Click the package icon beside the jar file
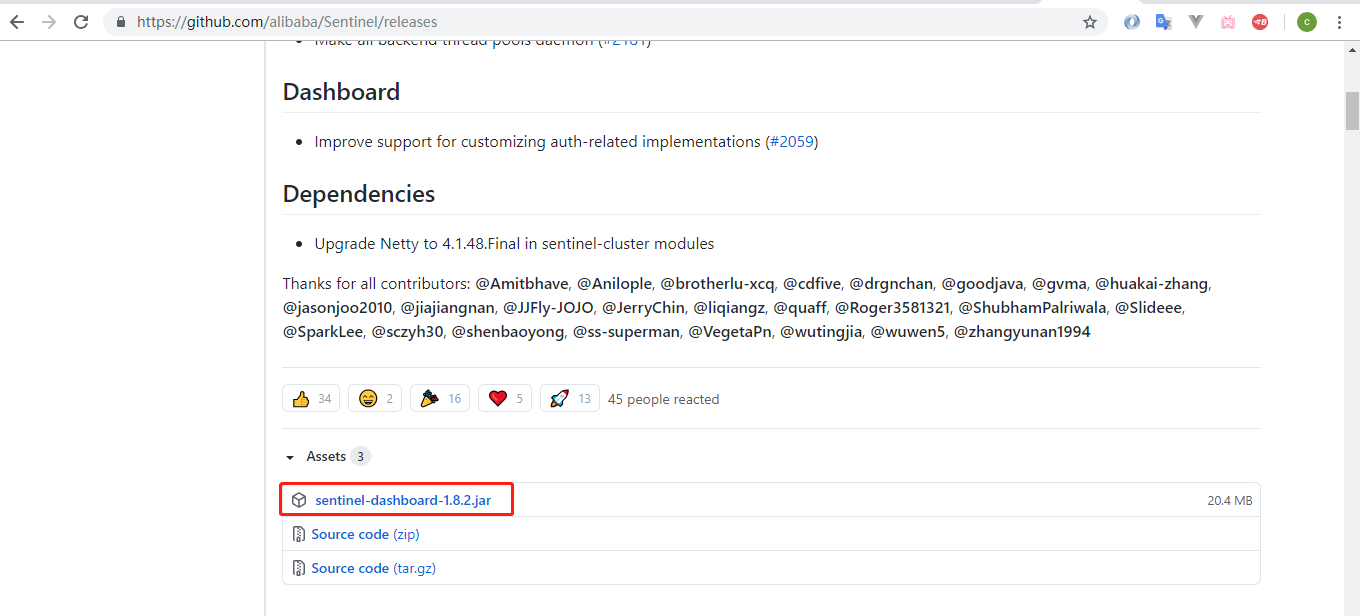The width and height of the screenshot is (1360, 616). [x=299, y=500]
